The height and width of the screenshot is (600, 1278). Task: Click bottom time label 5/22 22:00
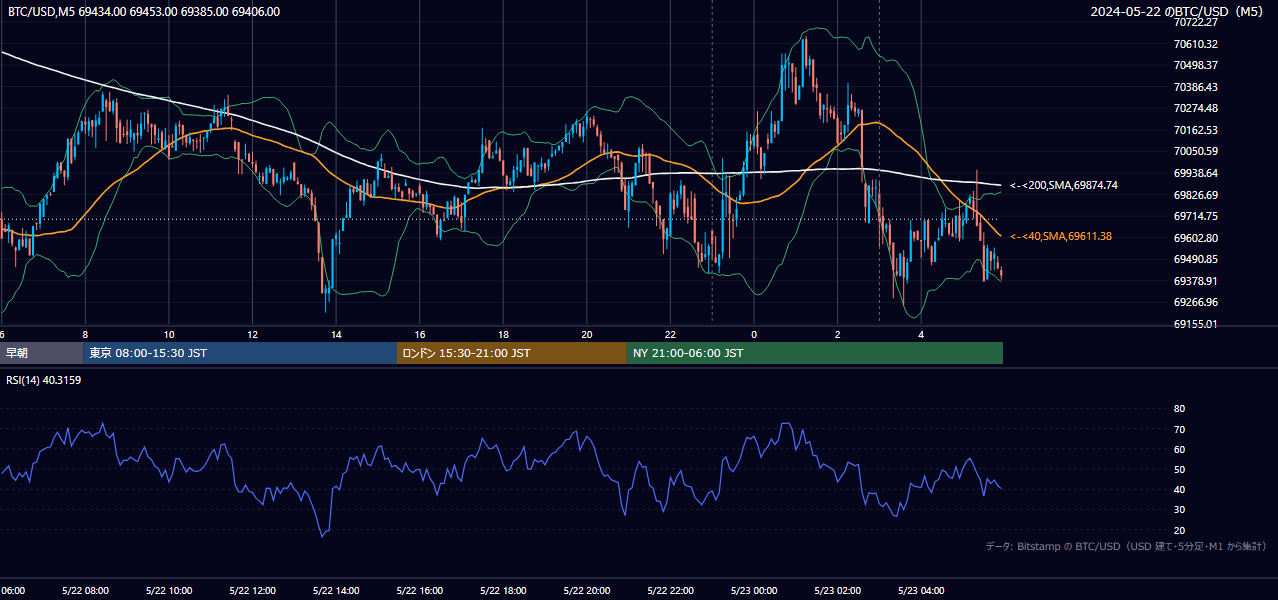pyautogui.click(x=670, y=590)
